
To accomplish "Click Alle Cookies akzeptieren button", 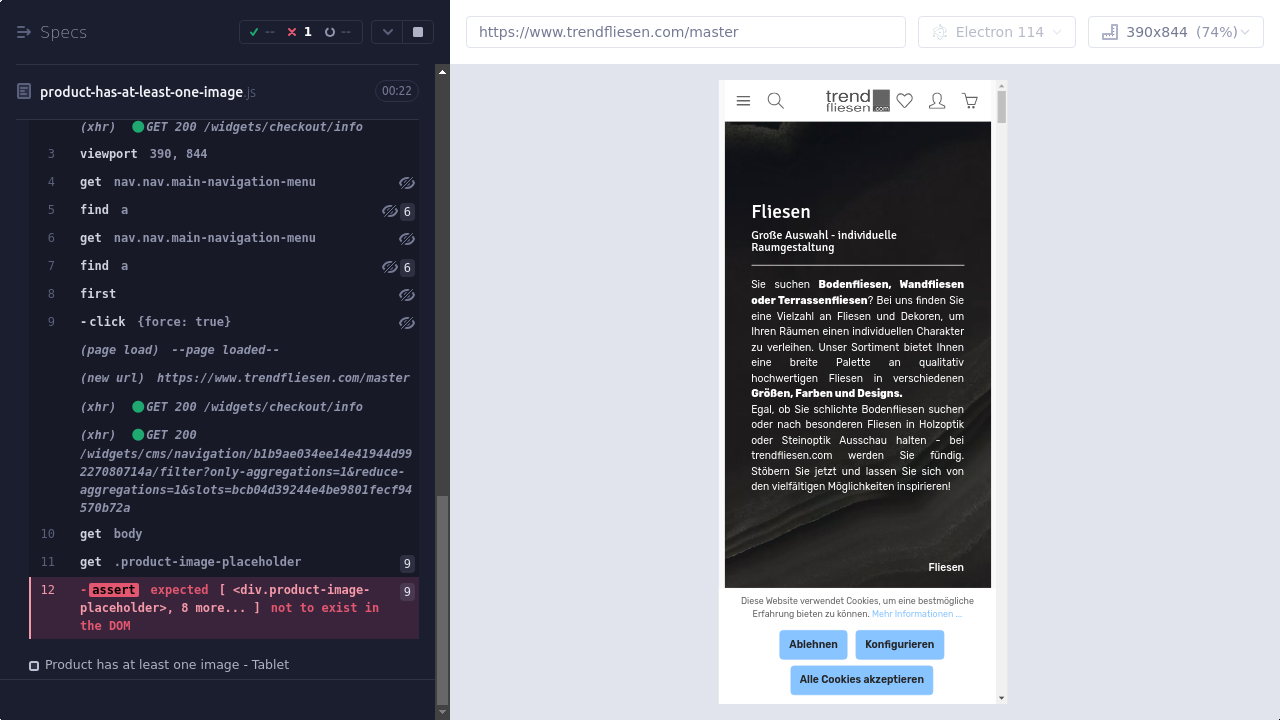I will point(861,680).
